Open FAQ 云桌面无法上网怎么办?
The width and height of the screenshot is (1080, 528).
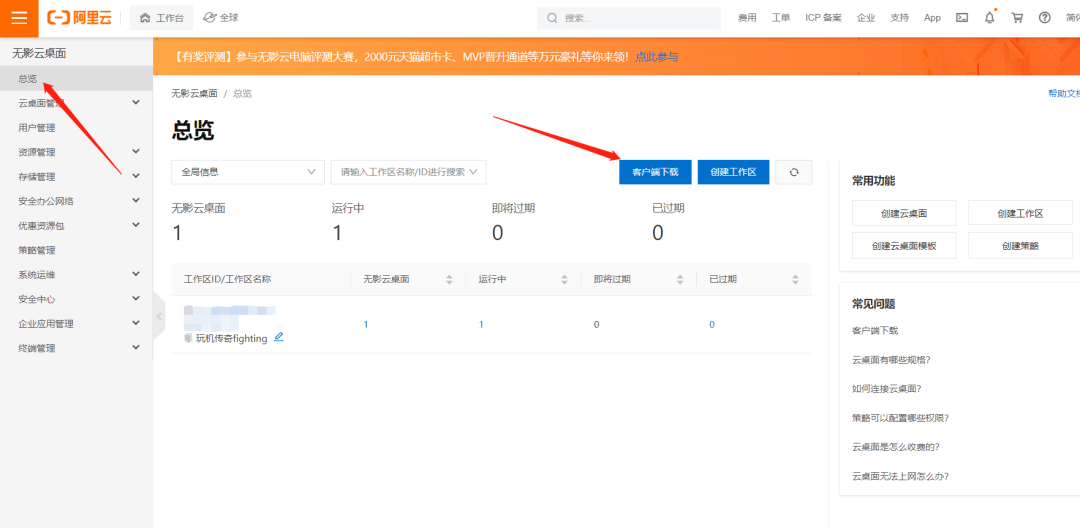900,476
